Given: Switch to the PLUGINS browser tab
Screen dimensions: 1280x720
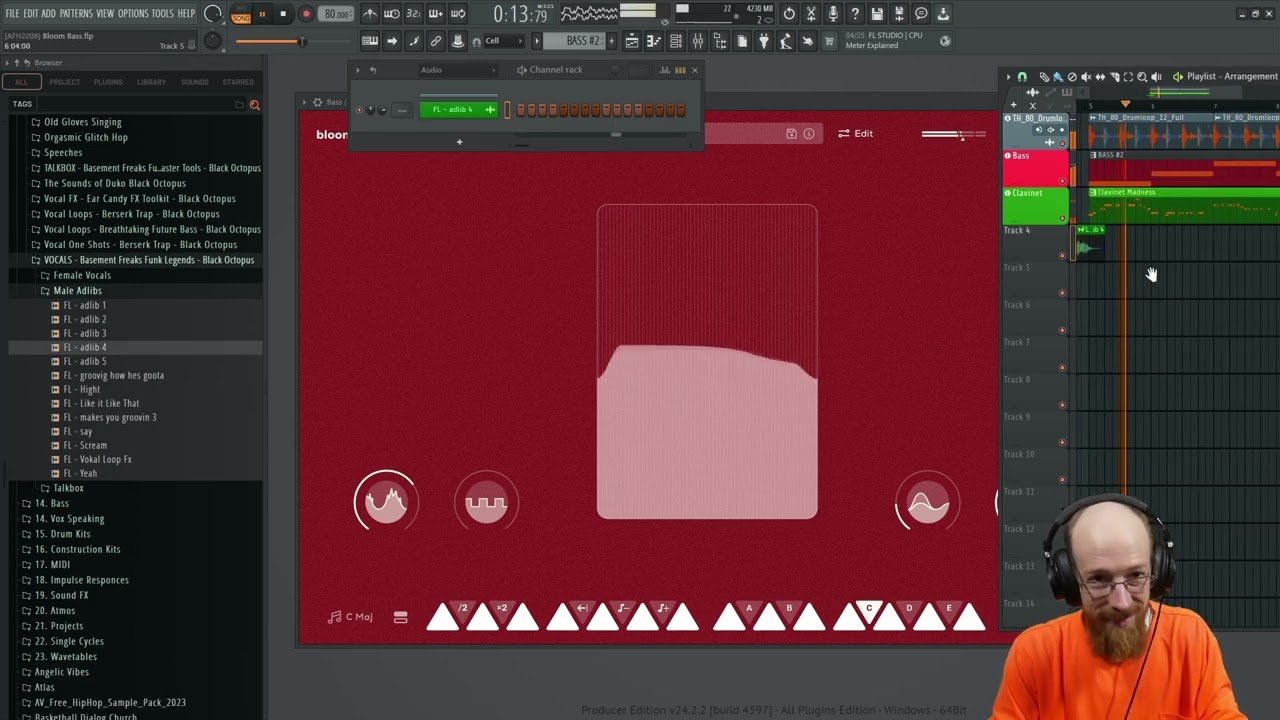Looking at the screenshot, I should tap(108, 82).
